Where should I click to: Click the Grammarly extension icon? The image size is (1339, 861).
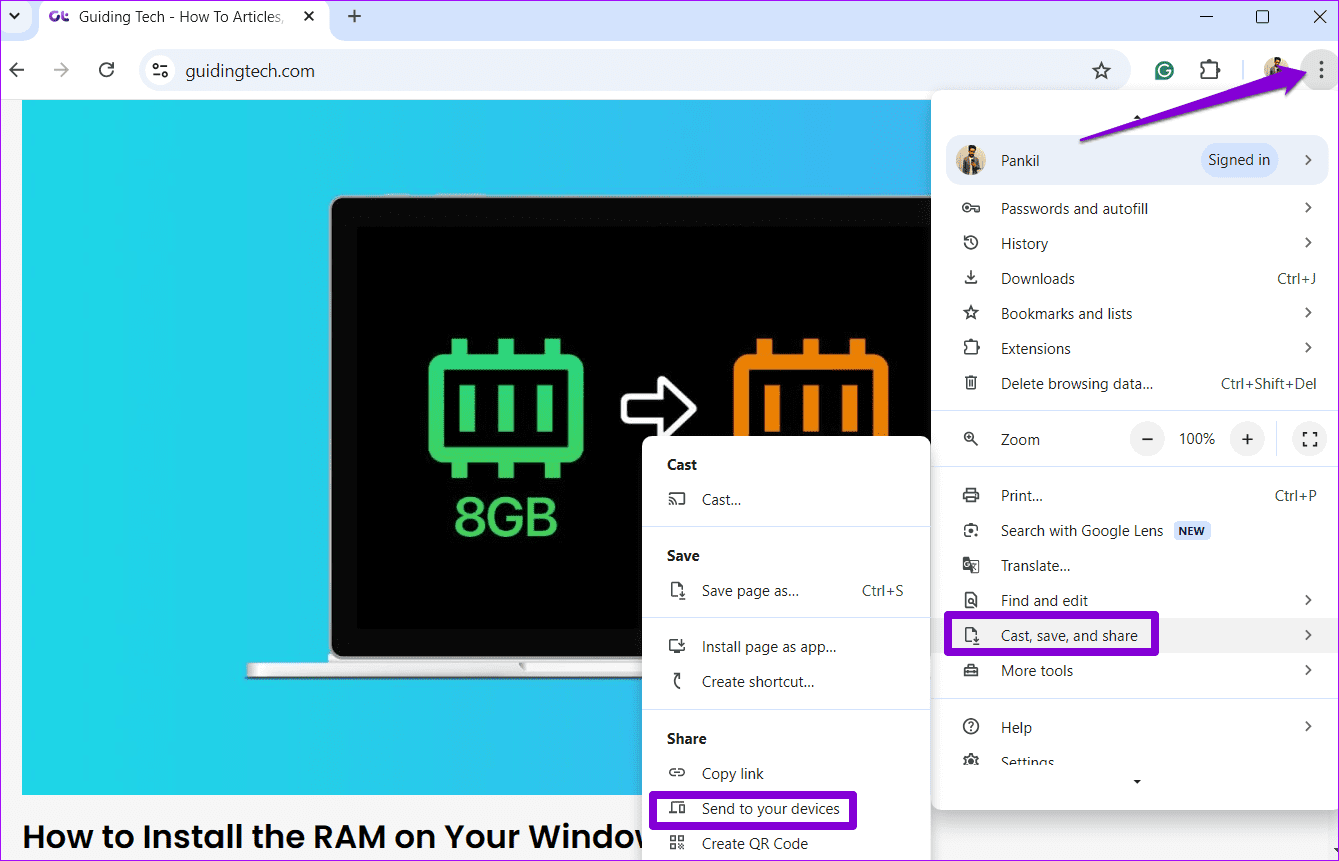point(1163,70)
